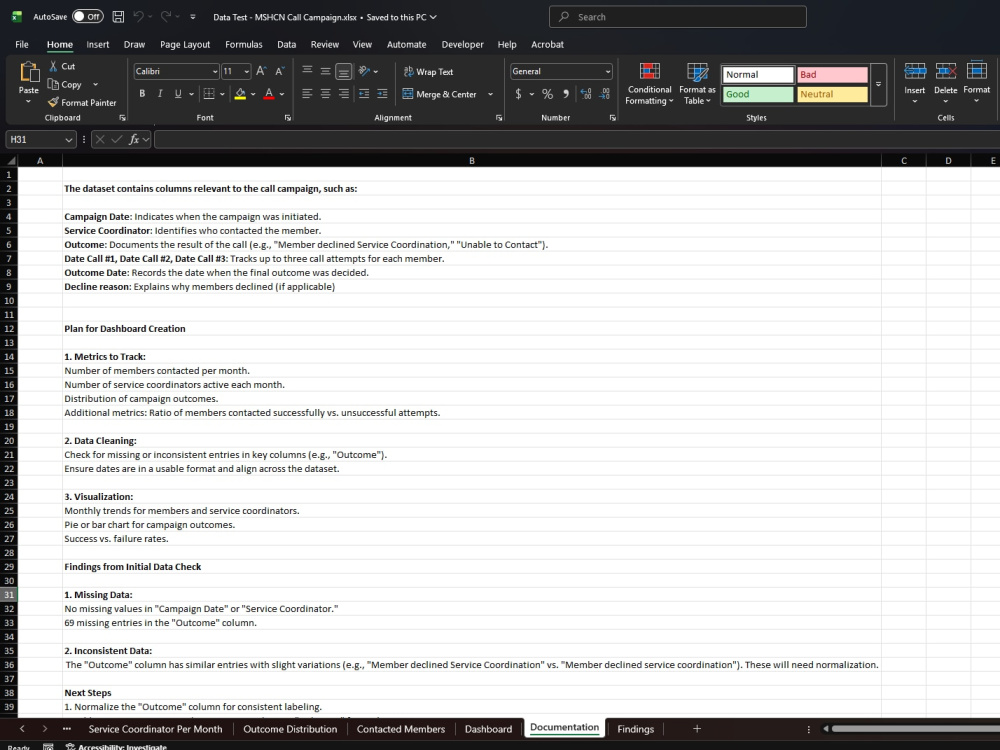Screen dimensions: 1000x750
Task: Apply the Good cell style swatch
Action: coord(758,94)
